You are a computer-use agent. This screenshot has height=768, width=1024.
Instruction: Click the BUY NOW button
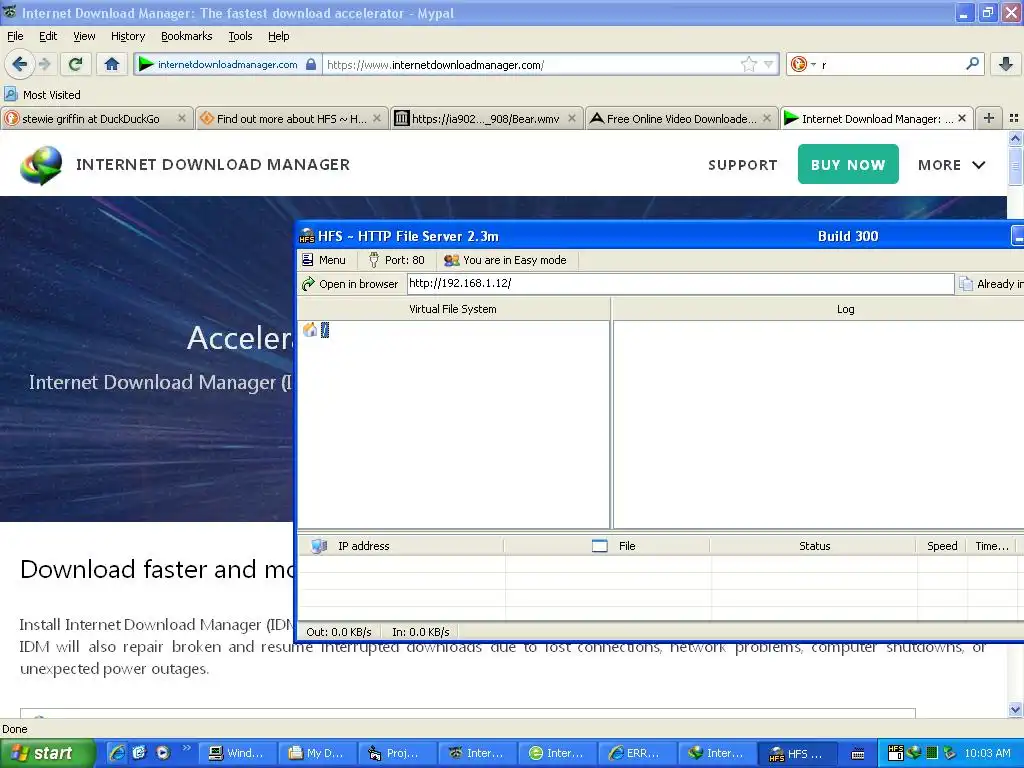click(x=848, y=165)
